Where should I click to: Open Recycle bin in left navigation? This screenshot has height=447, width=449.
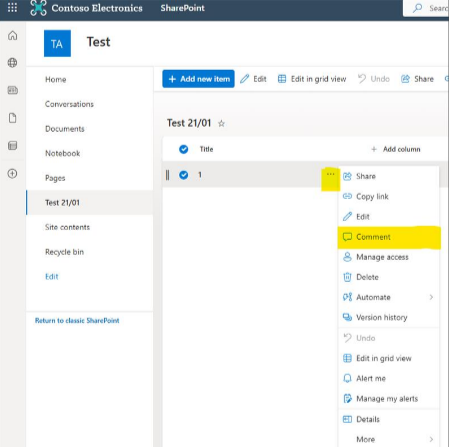(x=64, y=252)
